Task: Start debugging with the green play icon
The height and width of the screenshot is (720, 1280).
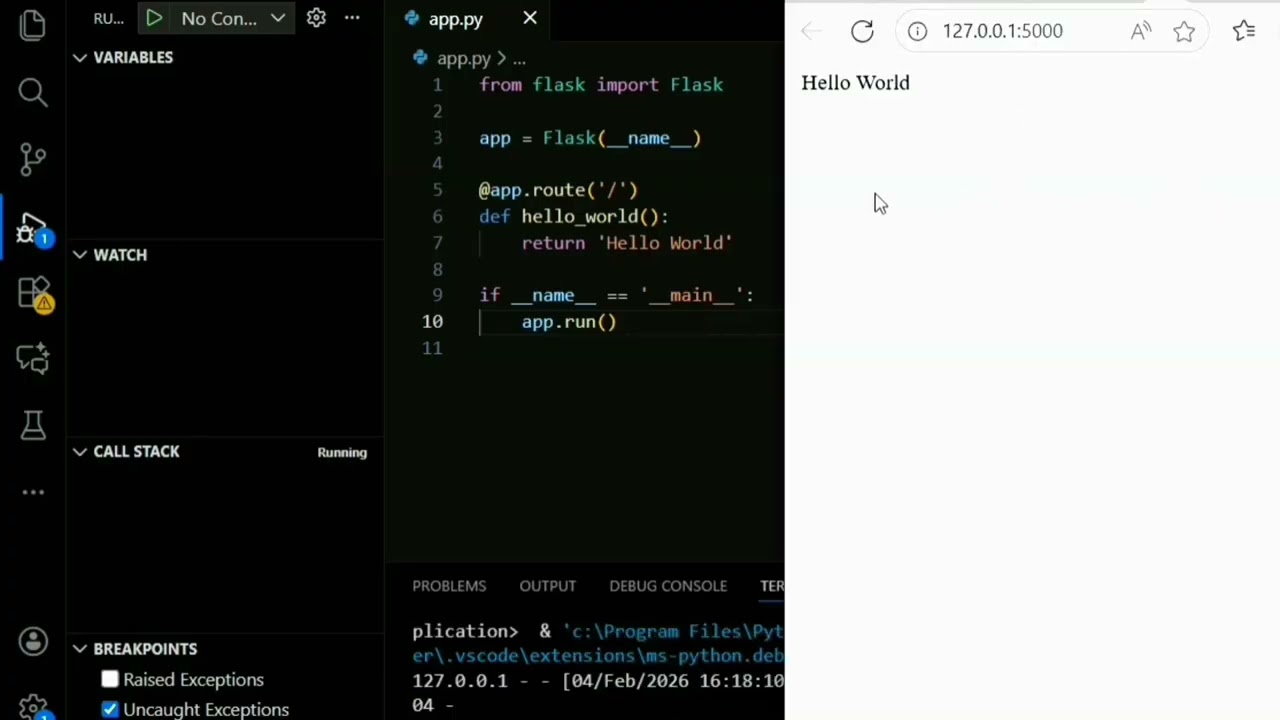Action: [153, 18]
